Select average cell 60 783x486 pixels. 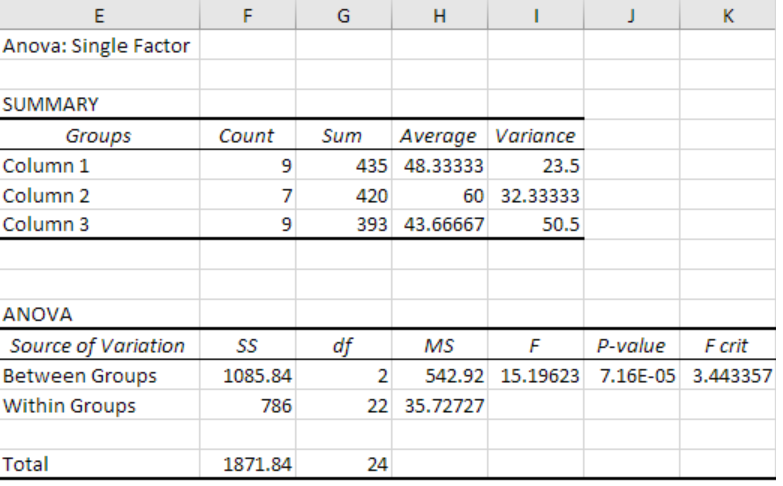[x=440, y=195]
